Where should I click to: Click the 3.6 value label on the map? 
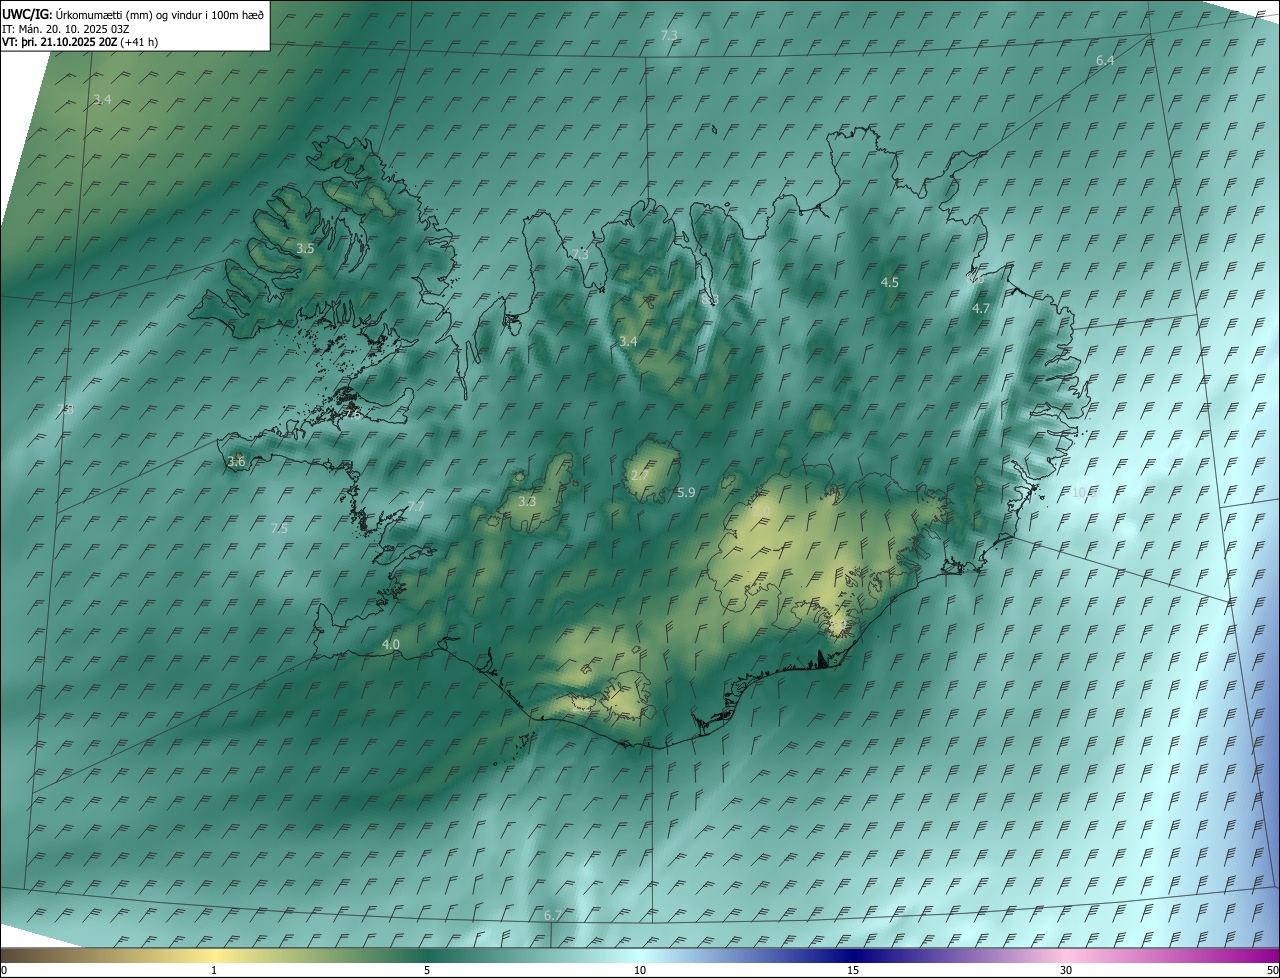coord(236,462)
